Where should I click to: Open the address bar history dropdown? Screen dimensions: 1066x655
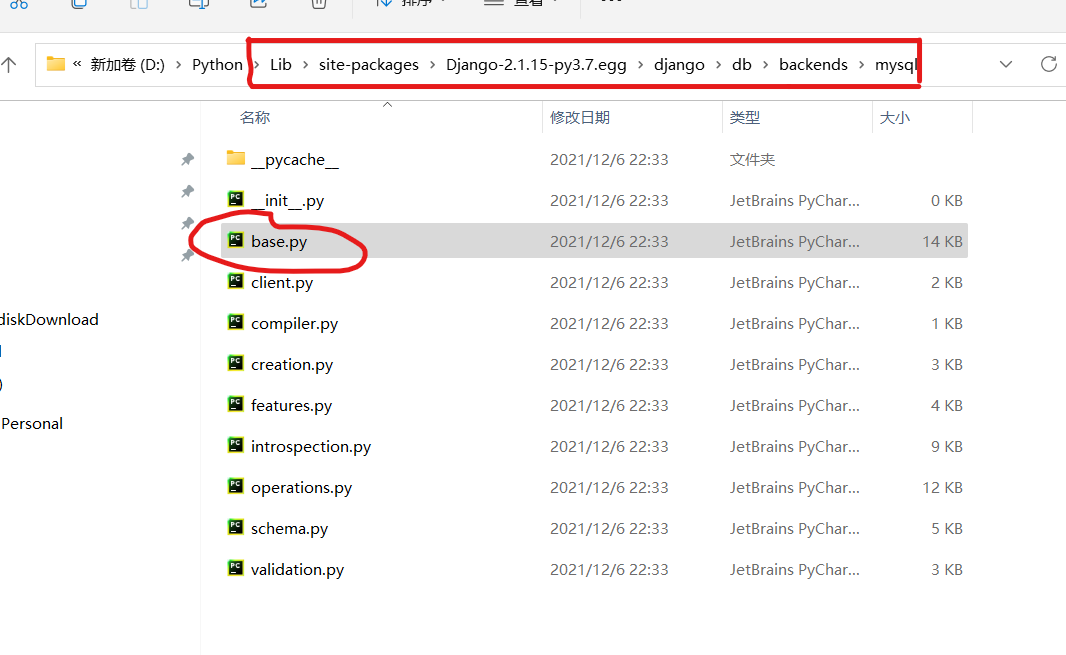click(x=1006, y=65)
